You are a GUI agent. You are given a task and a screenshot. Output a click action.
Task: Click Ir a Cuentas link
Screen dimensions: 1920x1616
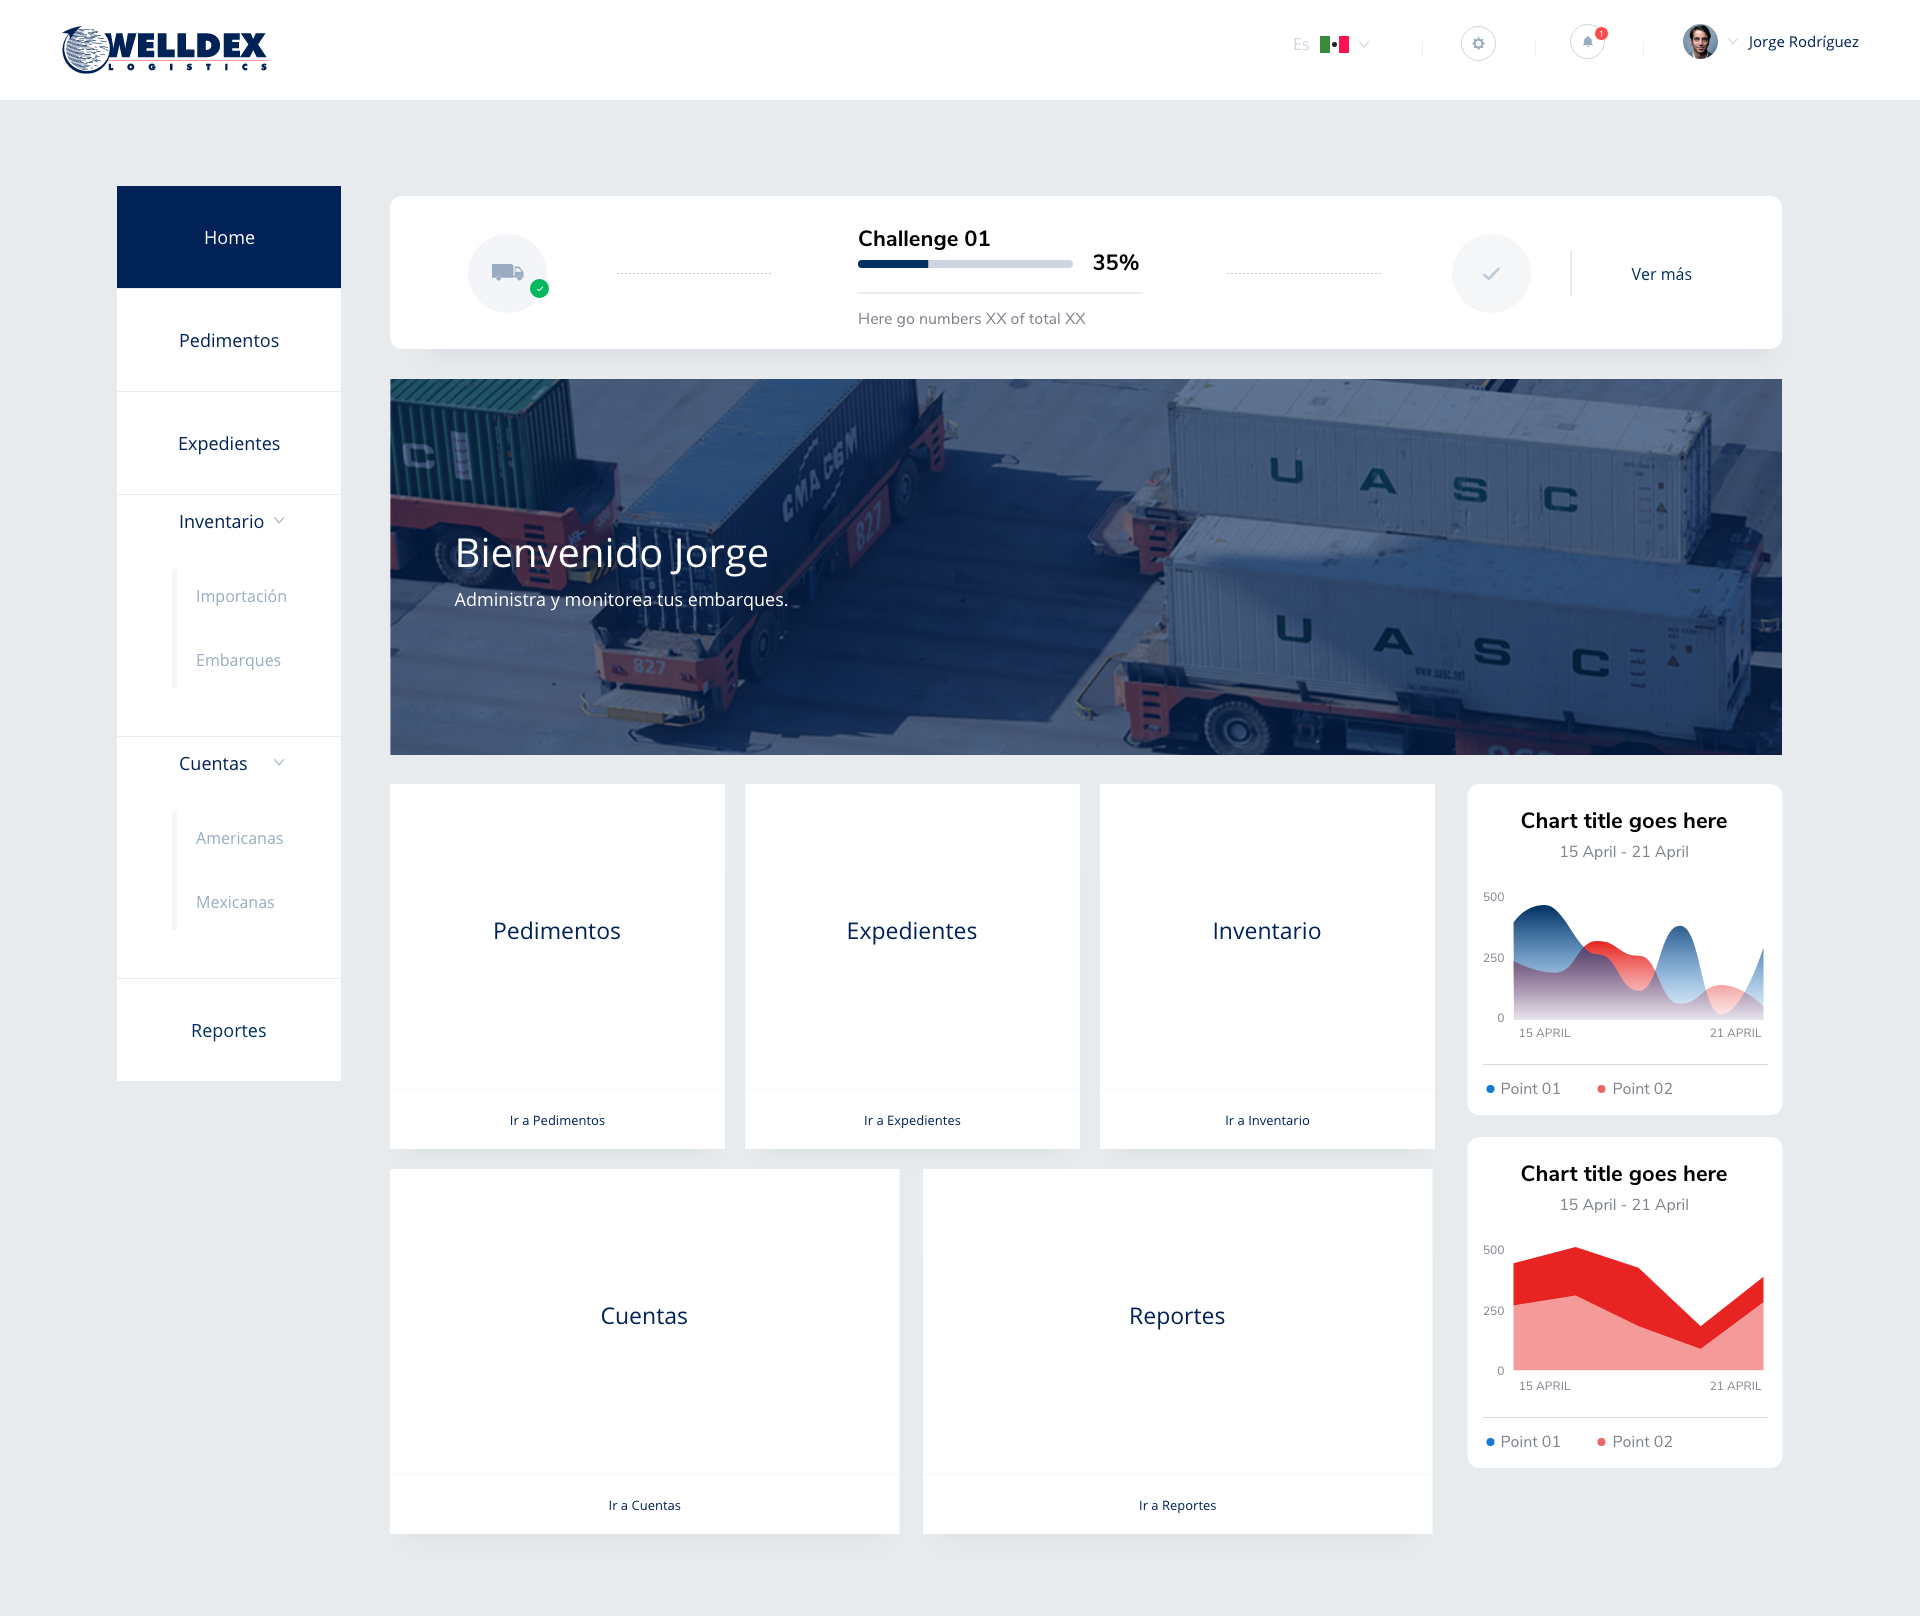(x=644, y=1505)
